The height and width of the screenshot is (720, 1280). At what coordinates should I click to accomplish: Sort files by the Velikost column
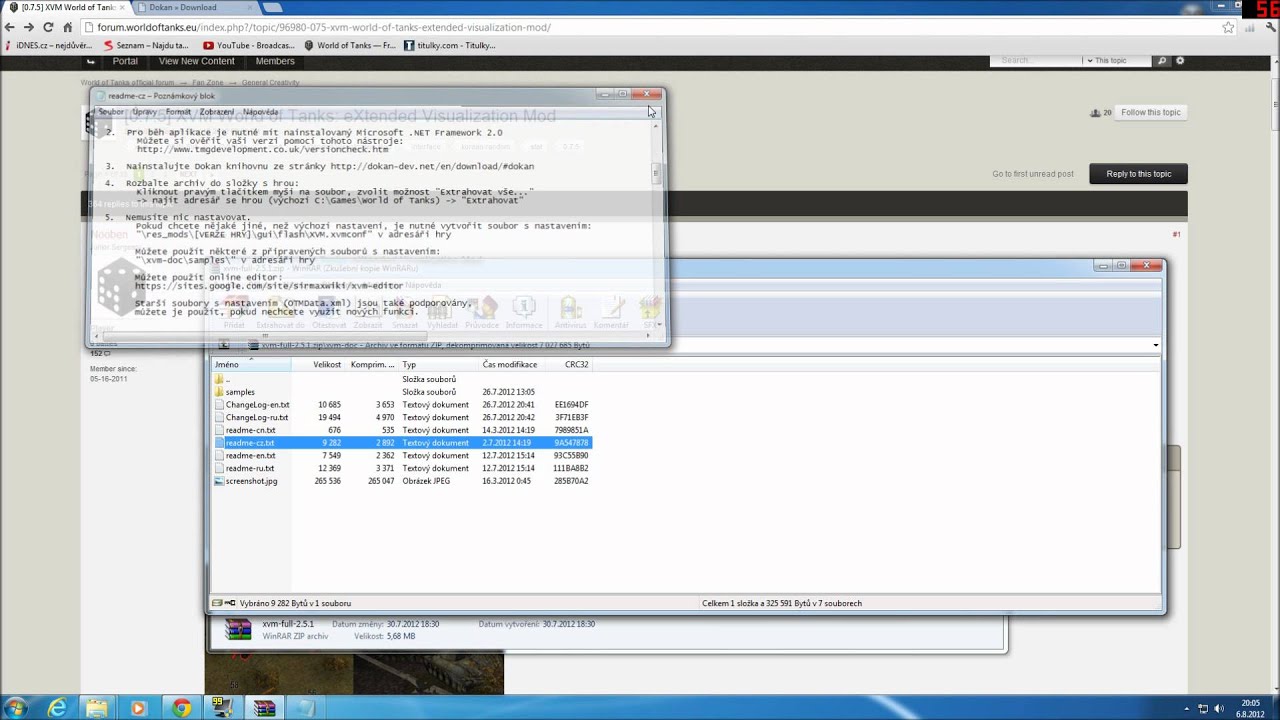(x=327, y=365)
